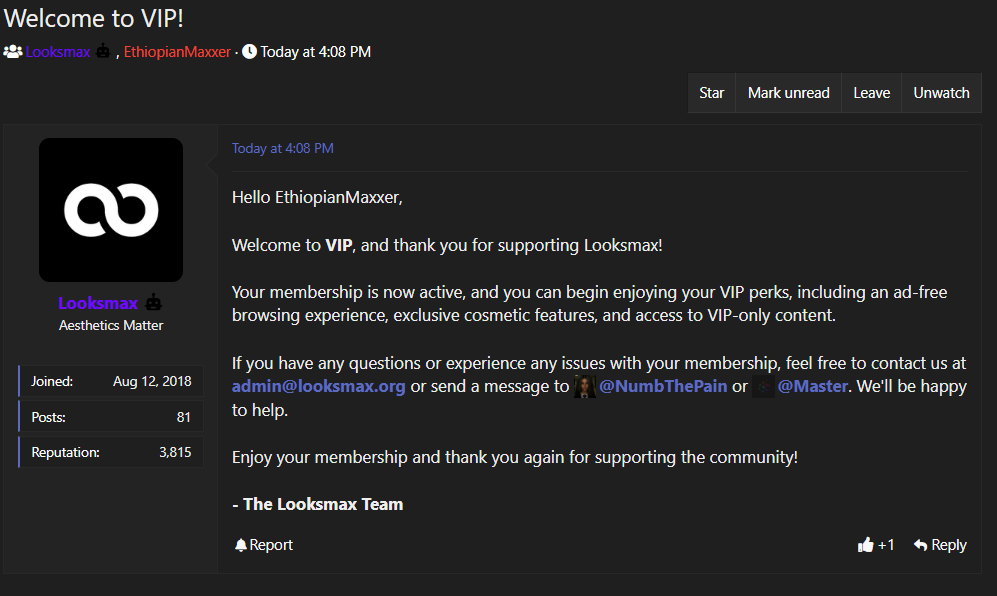Star this conversation
Image resolution: width=997 pixels, height=596 pixels.
(712, 93)
